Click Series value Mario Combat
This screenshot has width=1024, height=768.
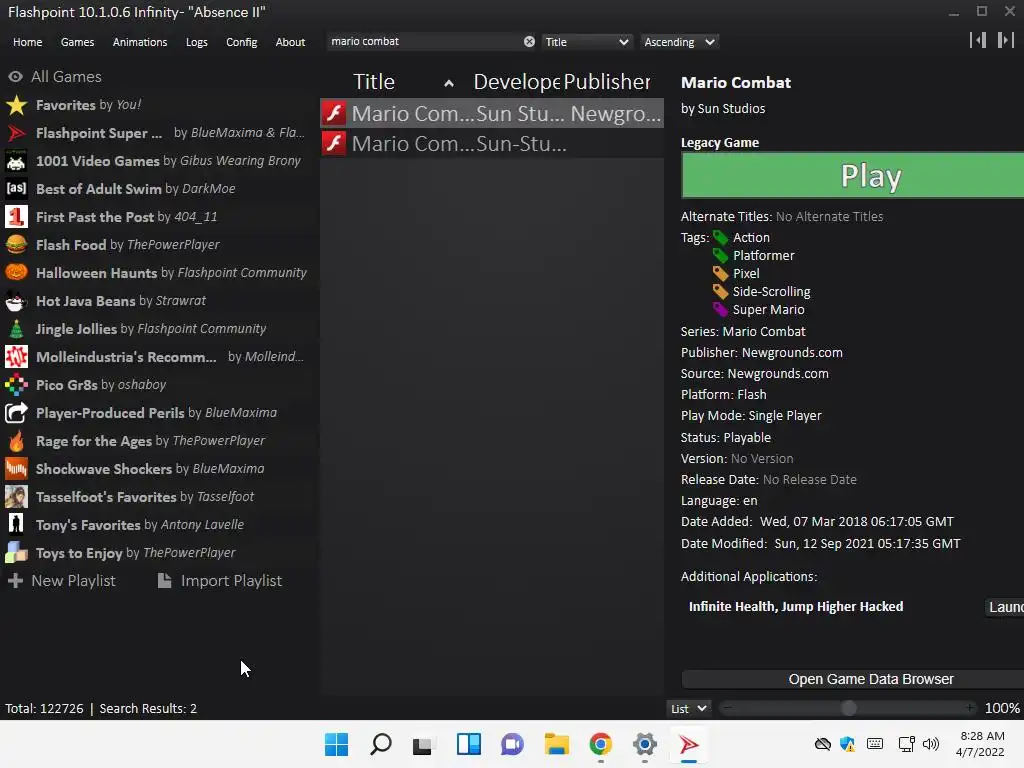coord(764,331)
